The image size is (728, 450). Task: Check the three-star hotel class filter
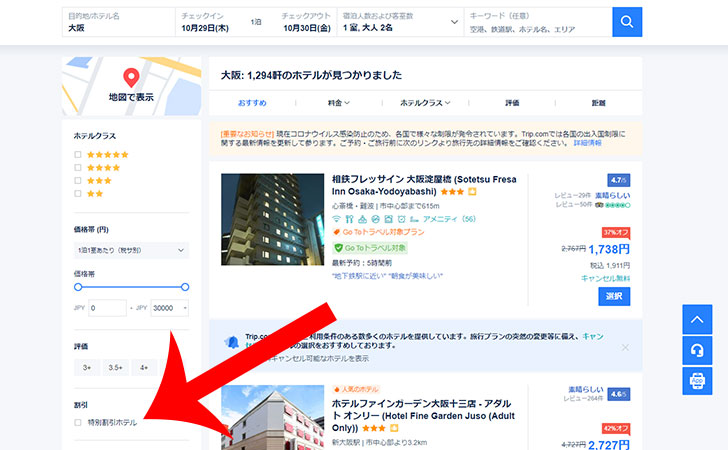[78, 181]
